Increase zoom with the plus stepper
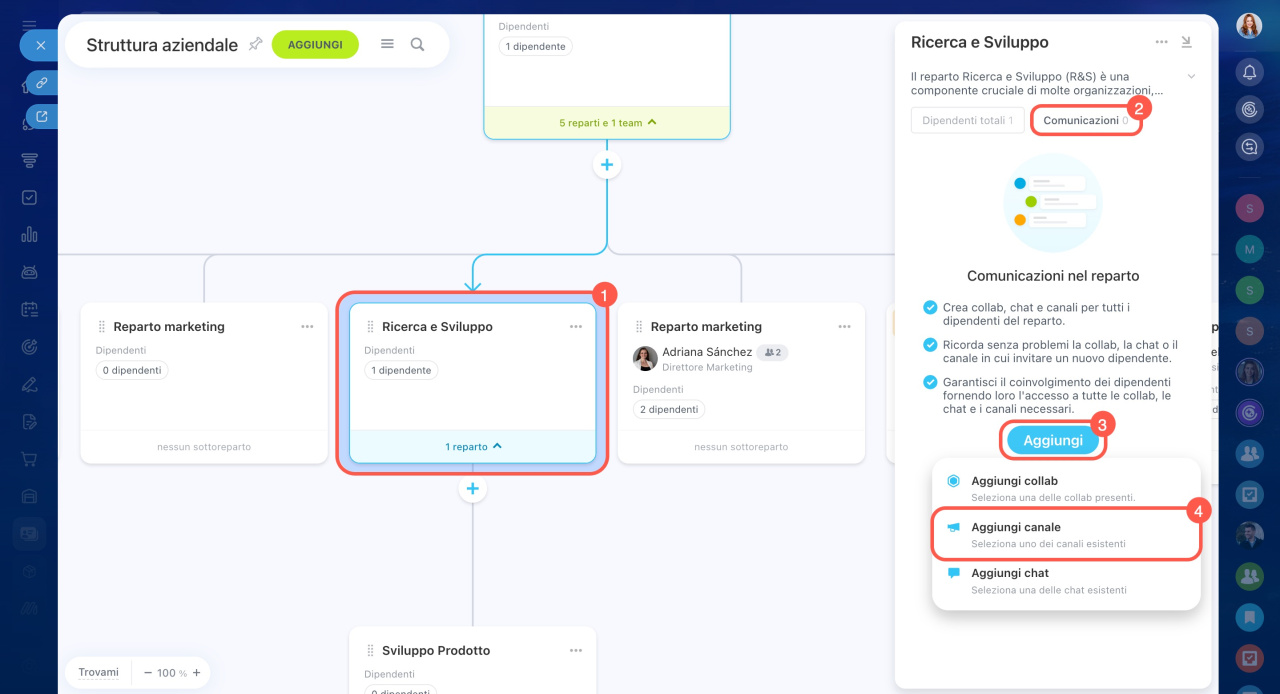This screenshot has height=694, width=1280. [196, 673]
